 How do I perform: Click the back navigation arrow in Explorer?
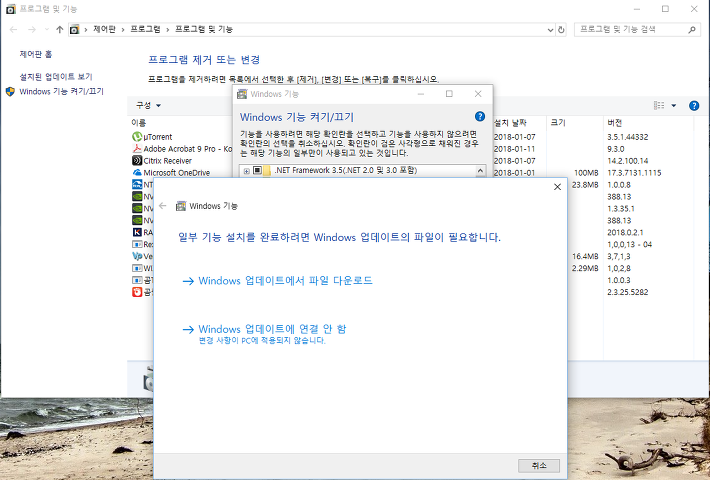tap(14, 29)
